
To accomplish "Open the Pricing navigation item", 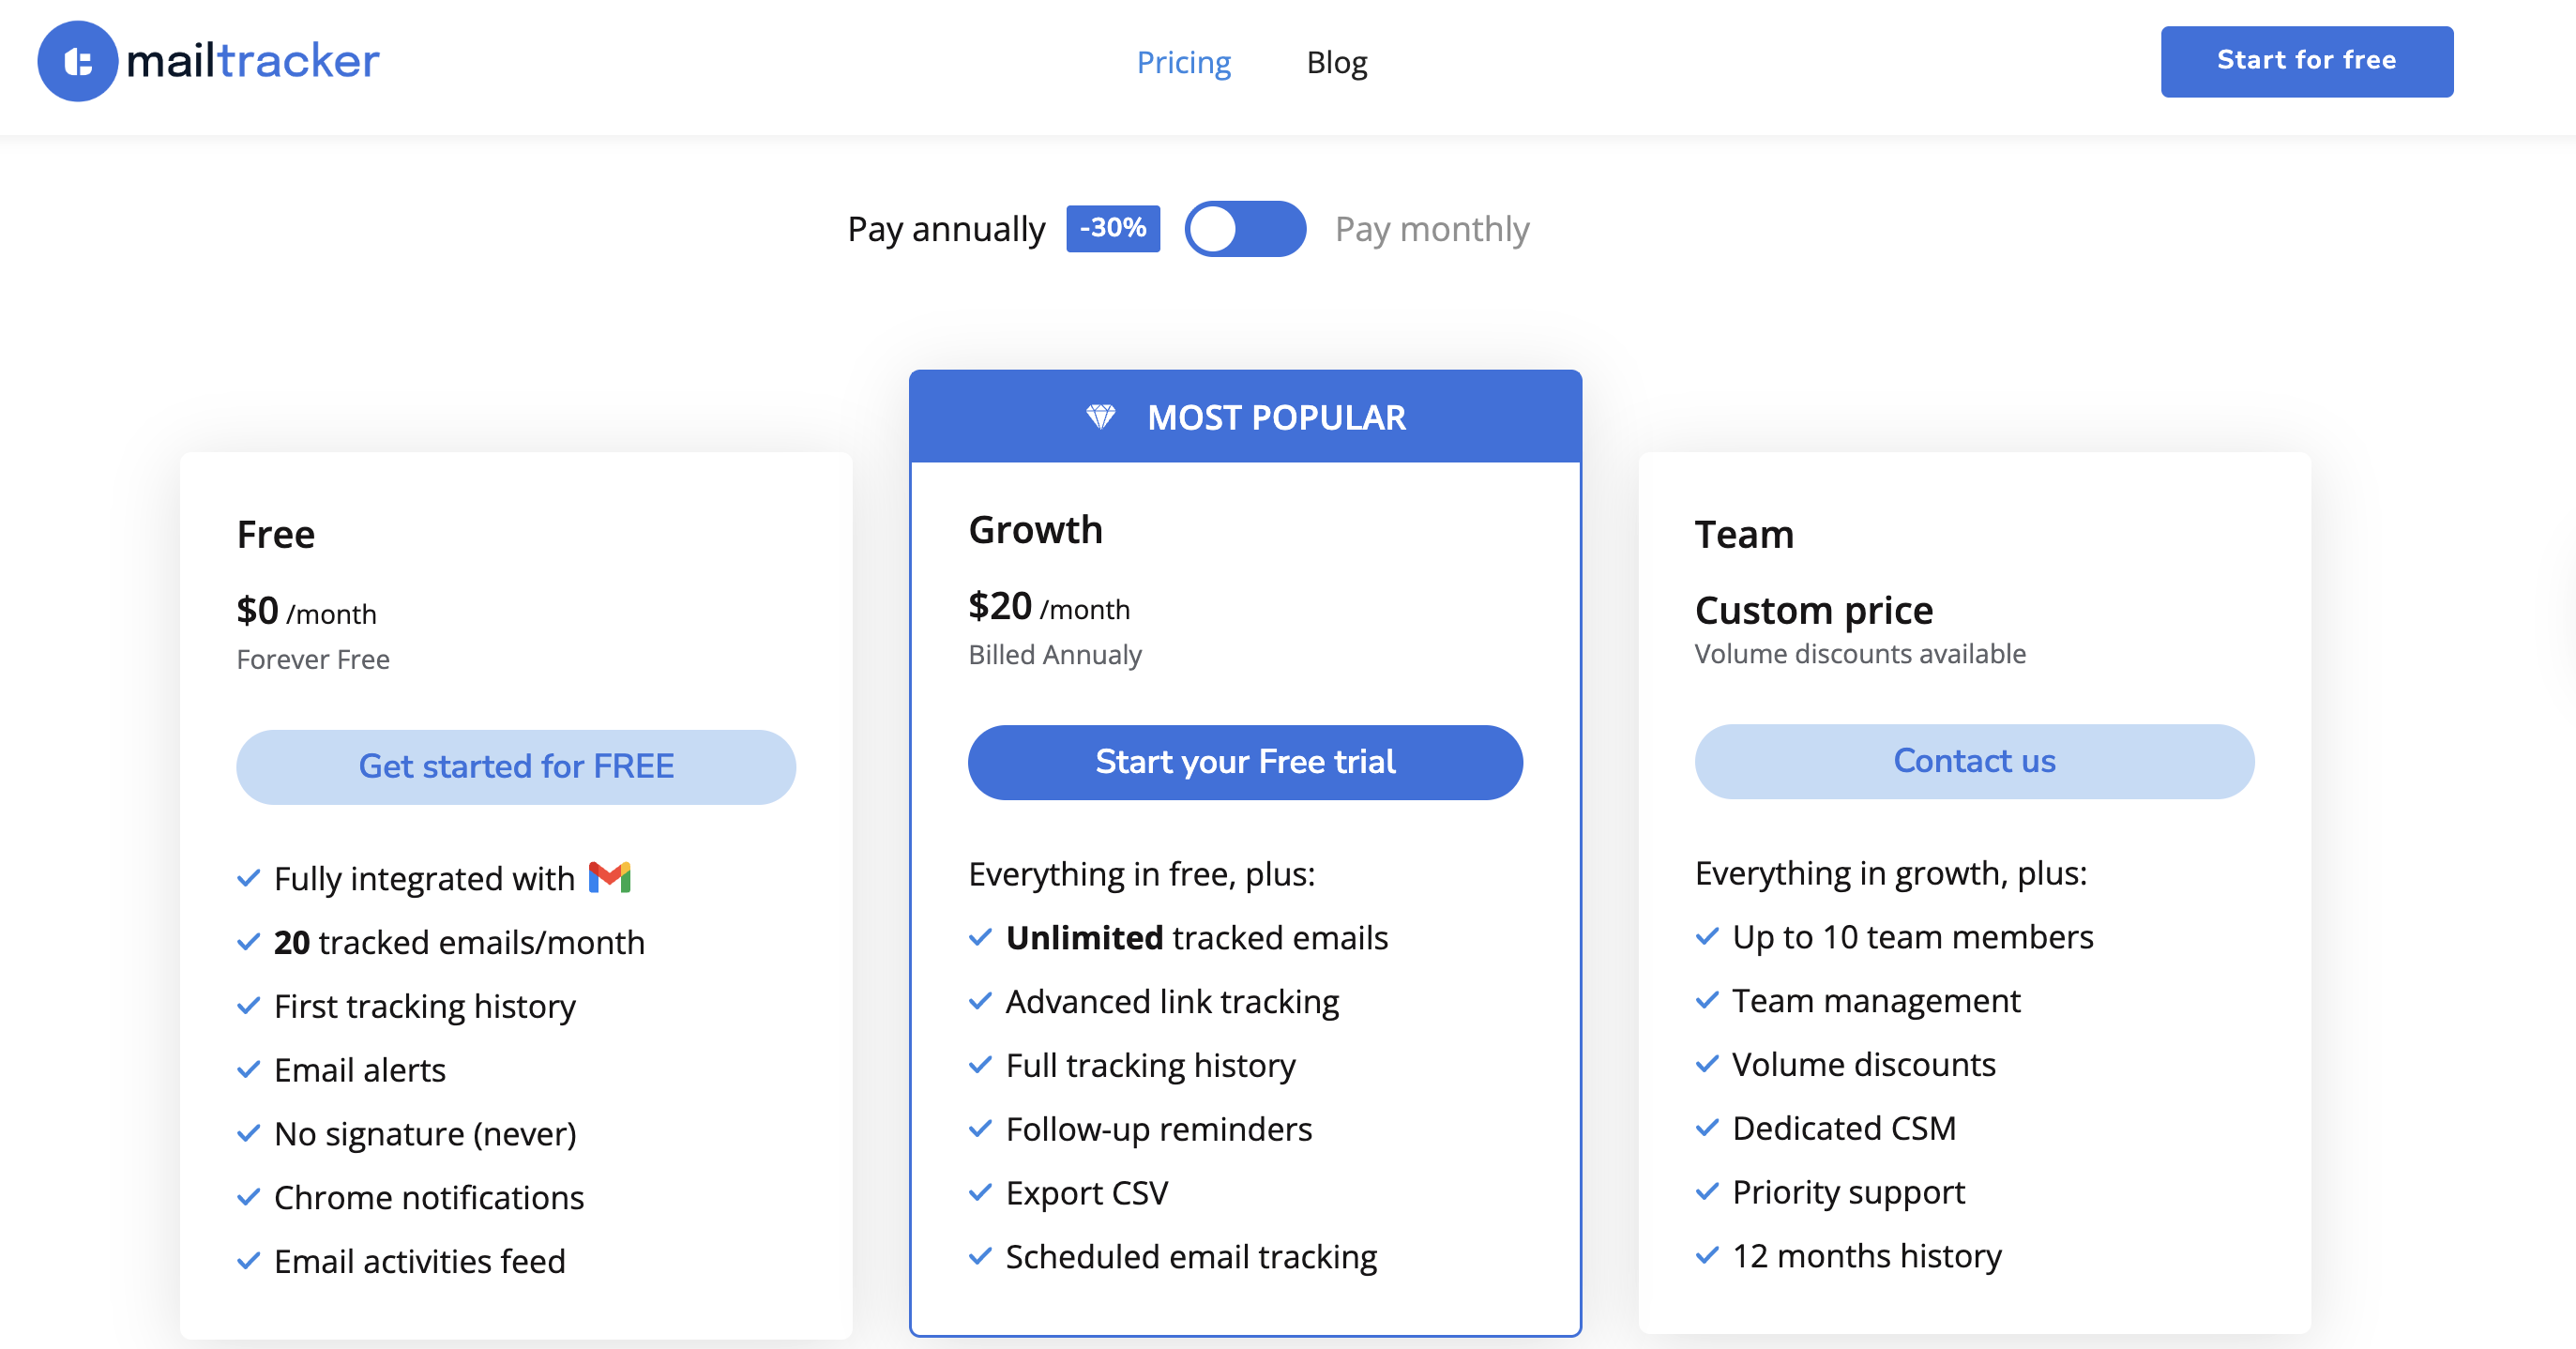I will pos(1183,62).
